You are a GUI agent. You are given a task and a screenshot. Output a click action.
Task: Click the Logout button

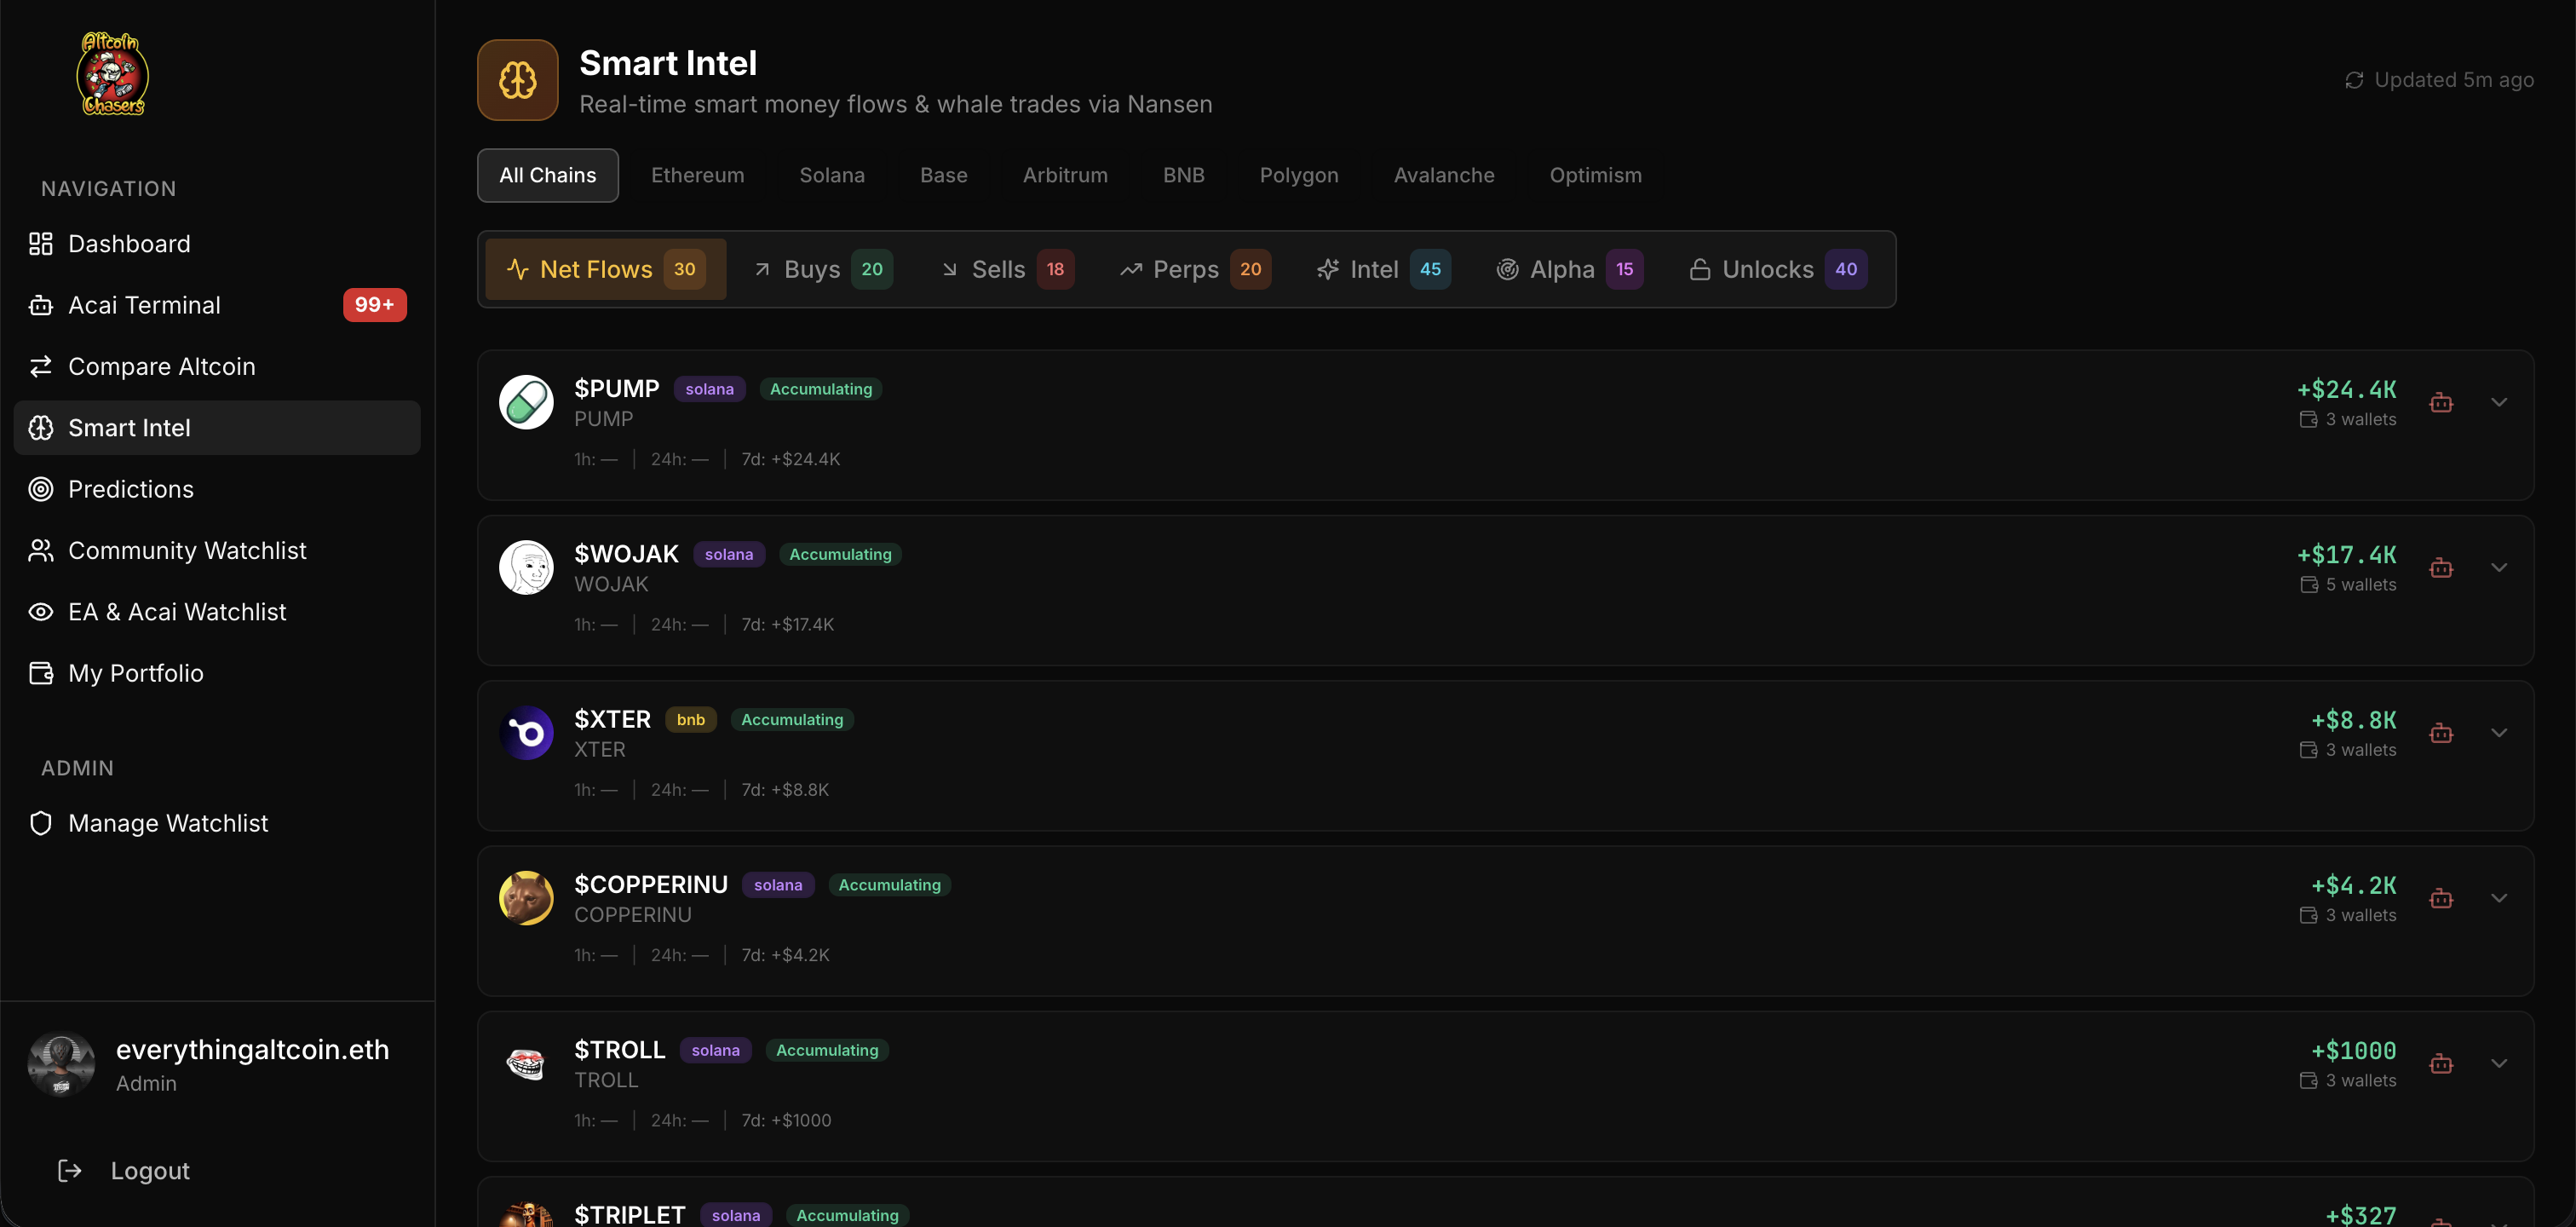150,1170
